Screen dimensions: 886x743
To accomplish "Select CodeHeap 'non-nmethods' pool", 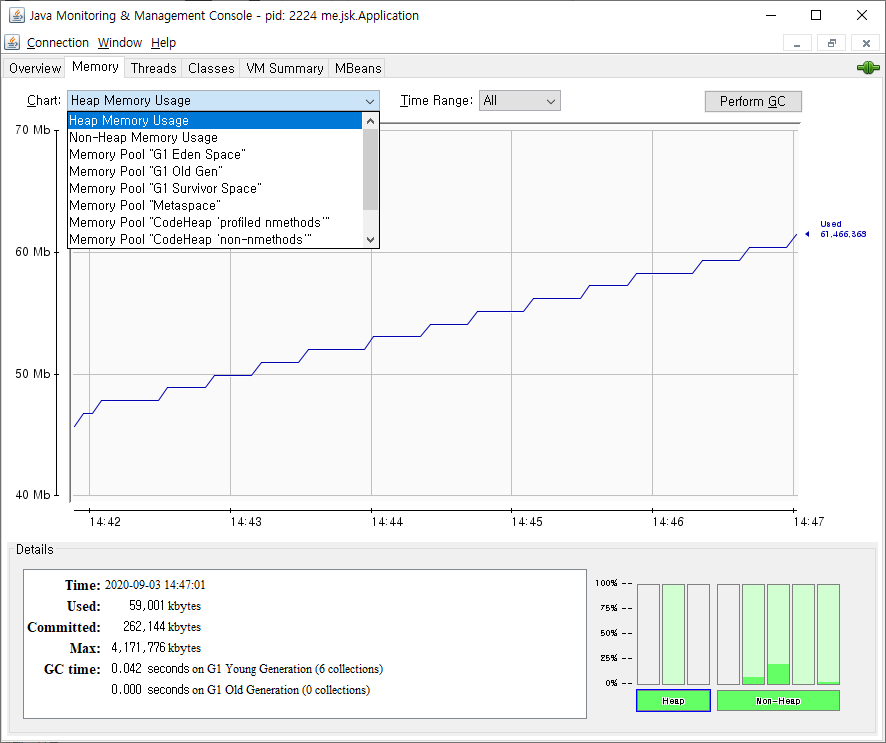I will pos(215,239).
